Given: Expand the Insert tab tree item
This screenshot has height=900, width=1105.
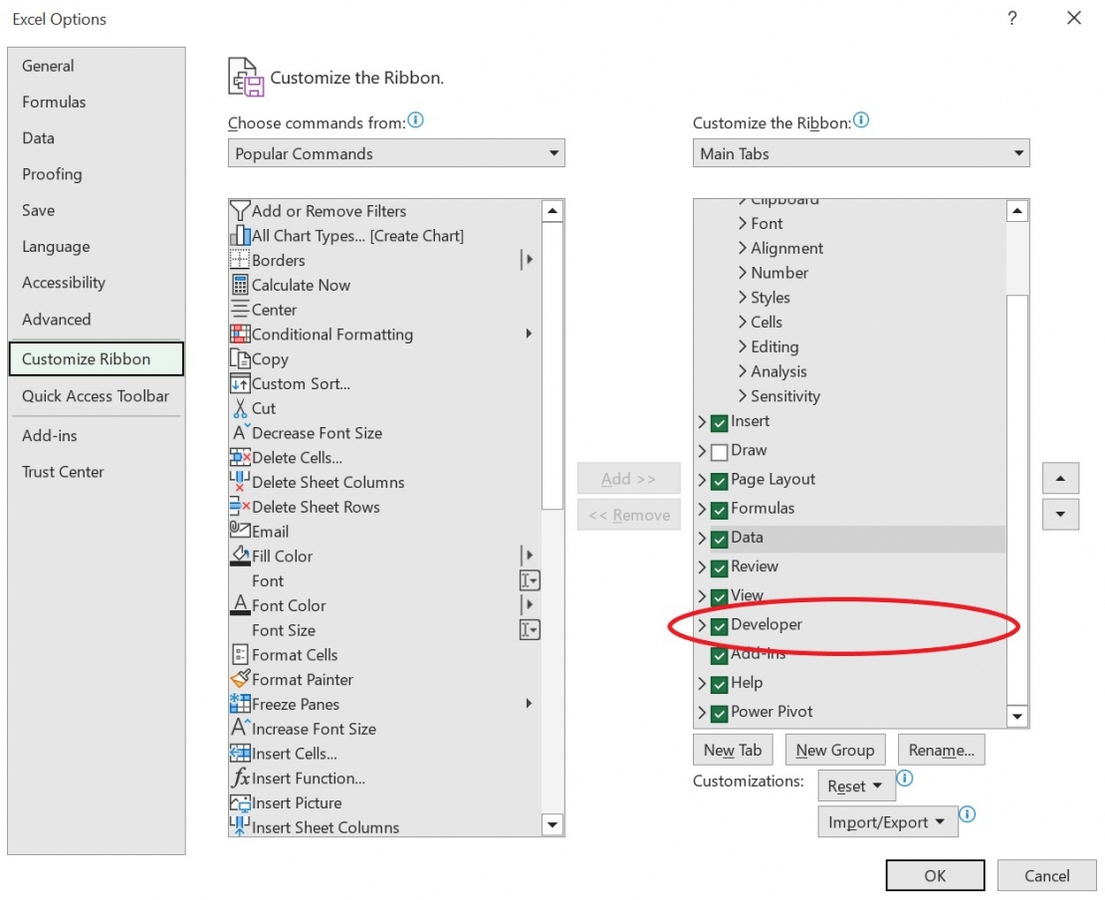Looking at the screenshot, I should pos(701,421).
